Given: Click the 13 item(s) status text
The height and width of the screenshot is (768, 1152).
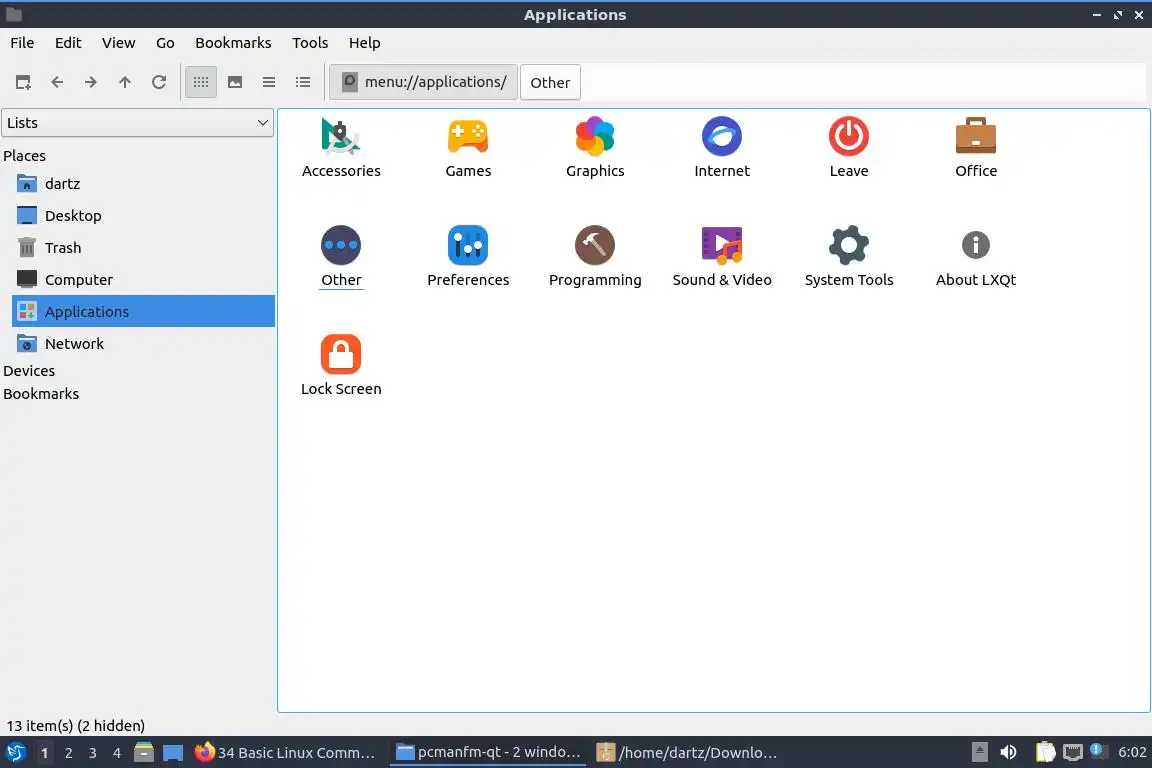Looking at the screenshot, I should [76, 726].
